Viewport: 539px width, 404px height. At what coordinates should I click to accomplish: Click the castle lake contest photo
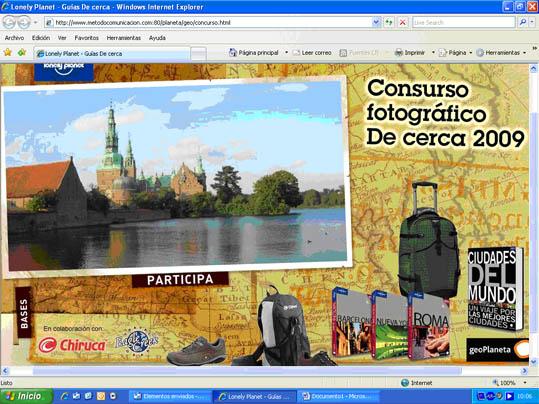click(176, 176)
